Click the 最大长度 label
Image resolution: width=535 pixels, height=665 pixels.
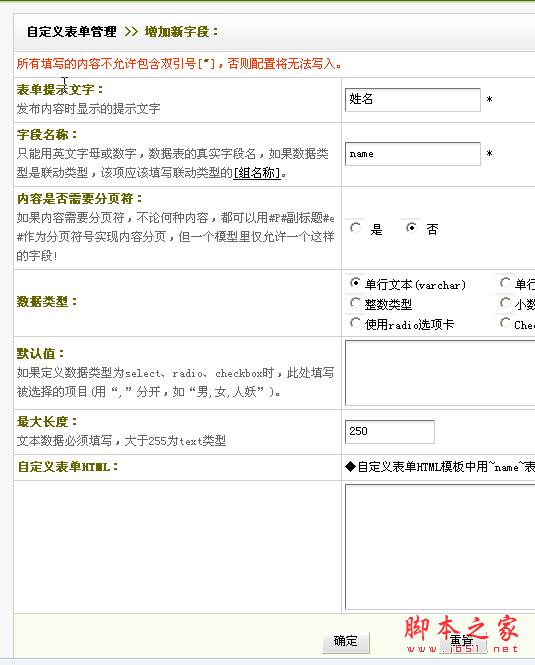[x=47, y=422]
